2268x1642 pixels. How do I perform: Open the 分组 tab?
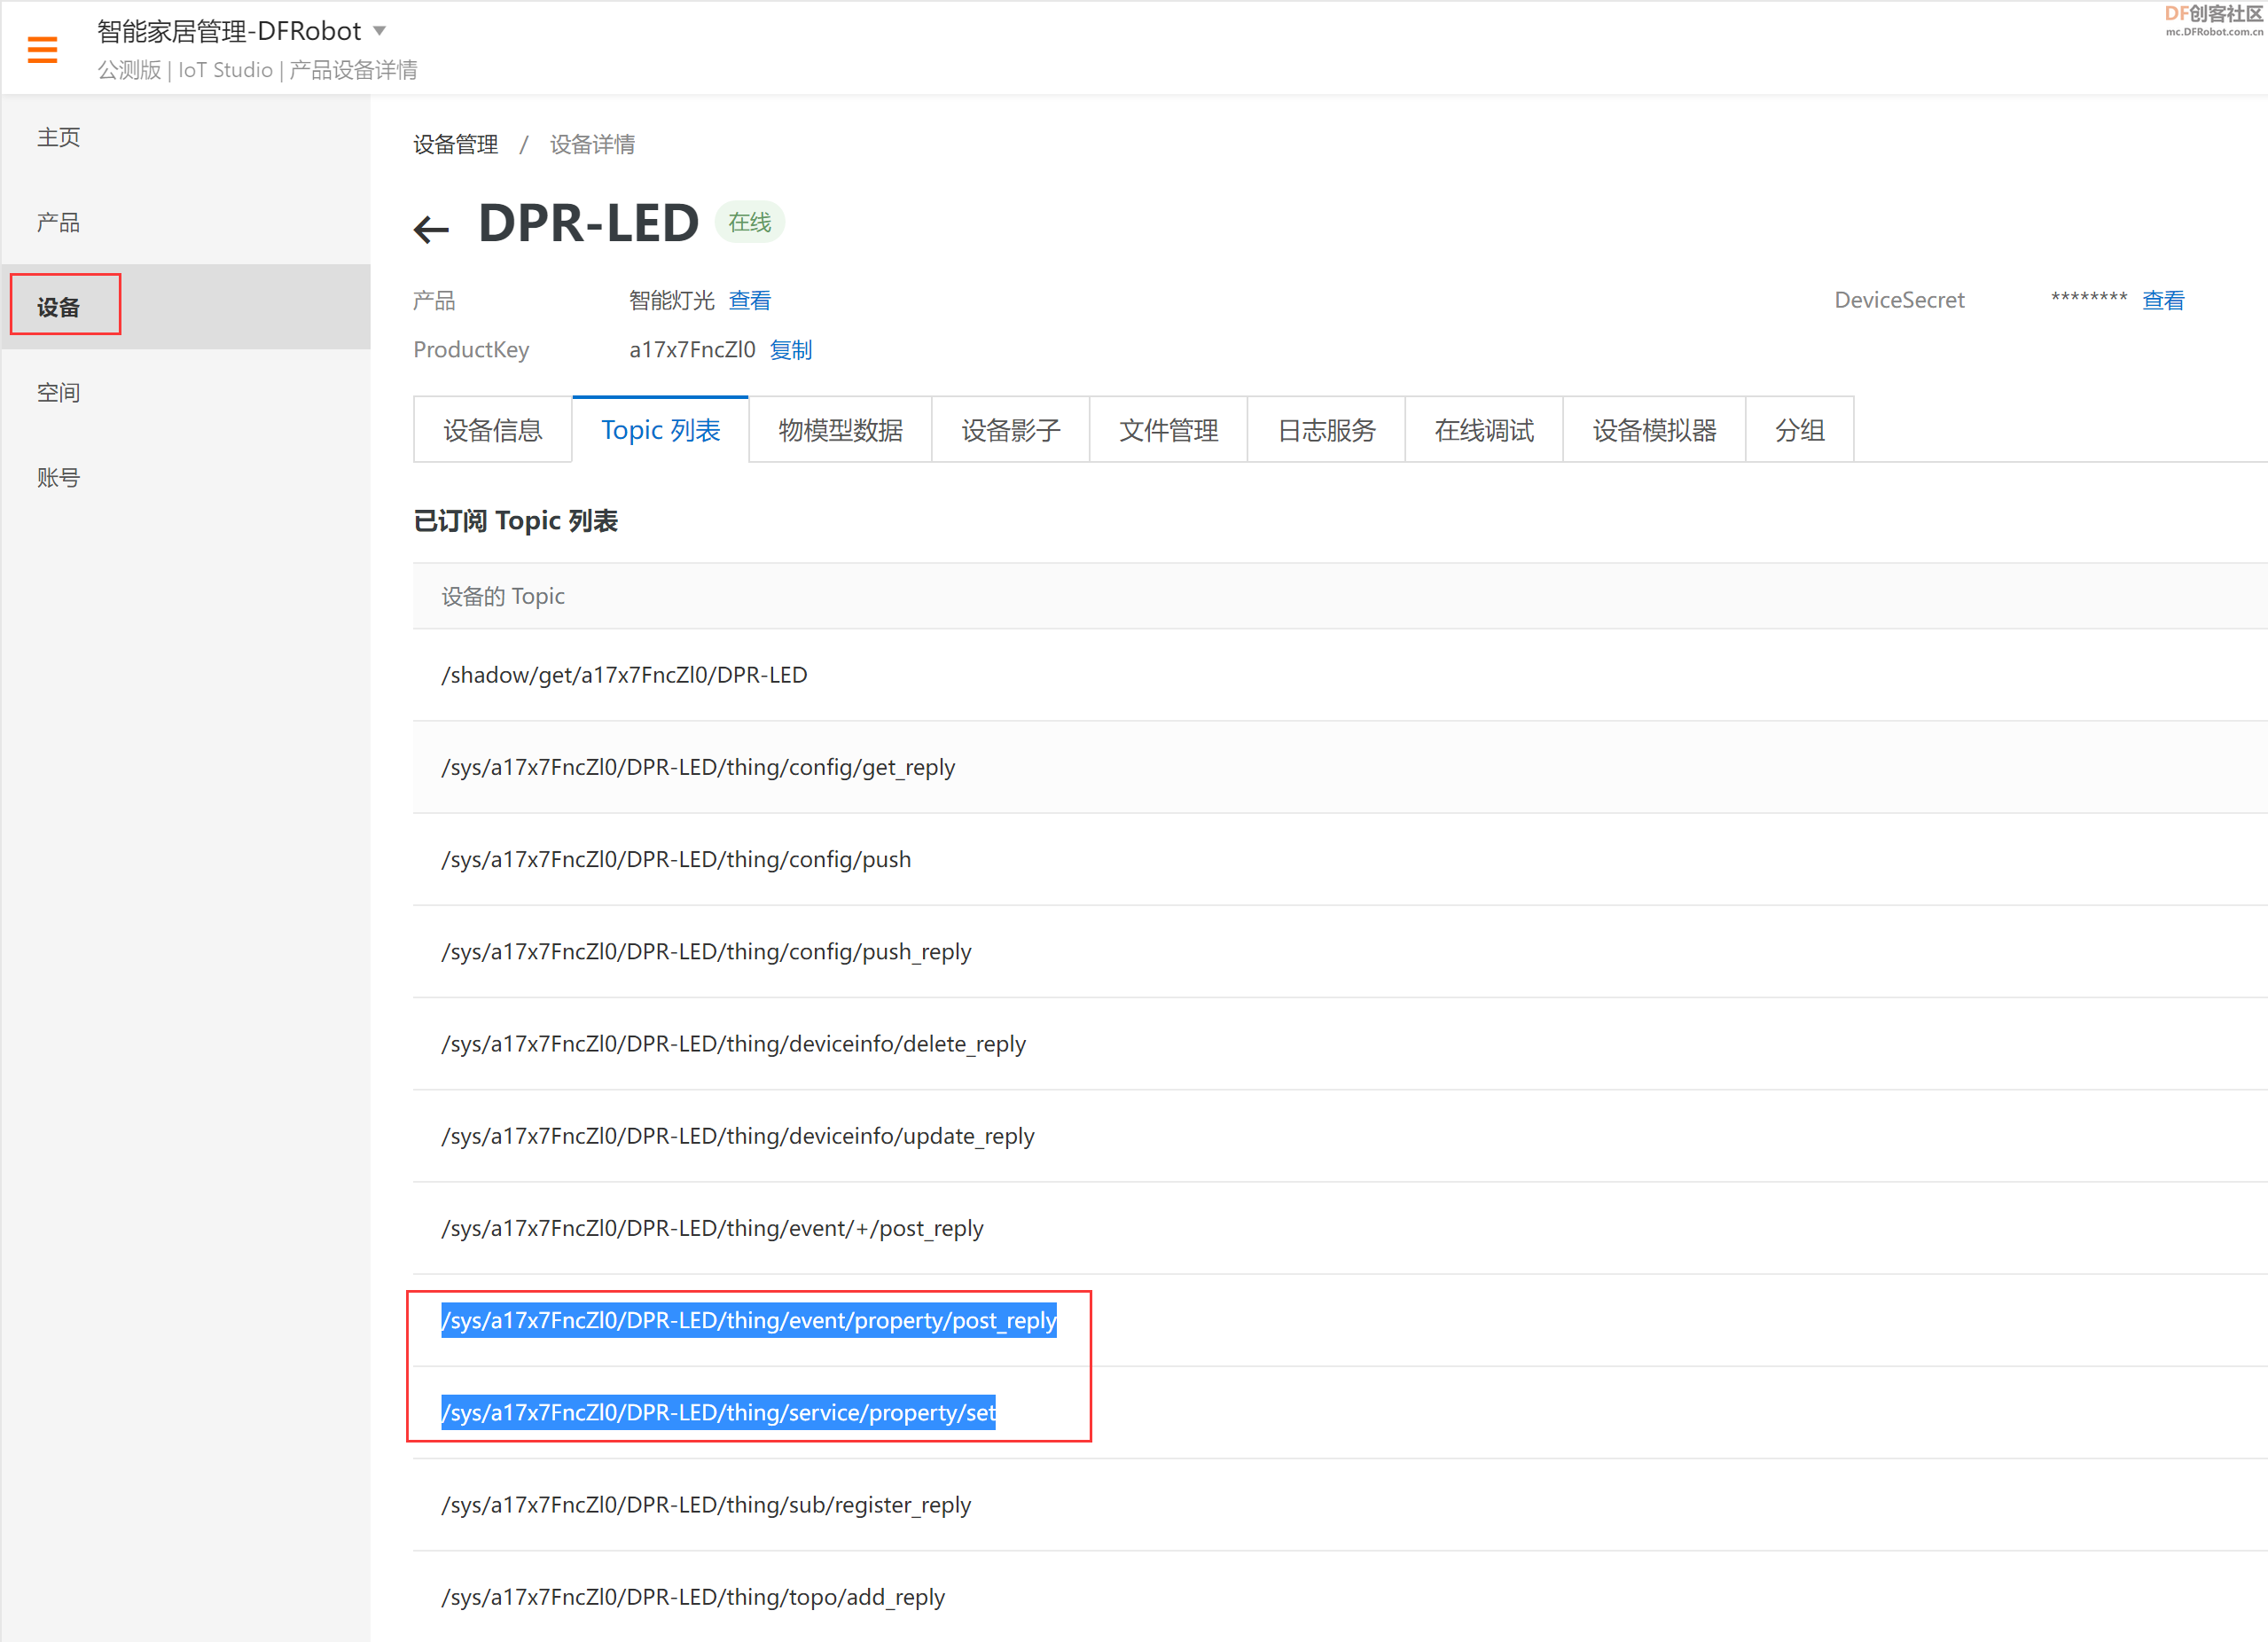point(1800,430)
